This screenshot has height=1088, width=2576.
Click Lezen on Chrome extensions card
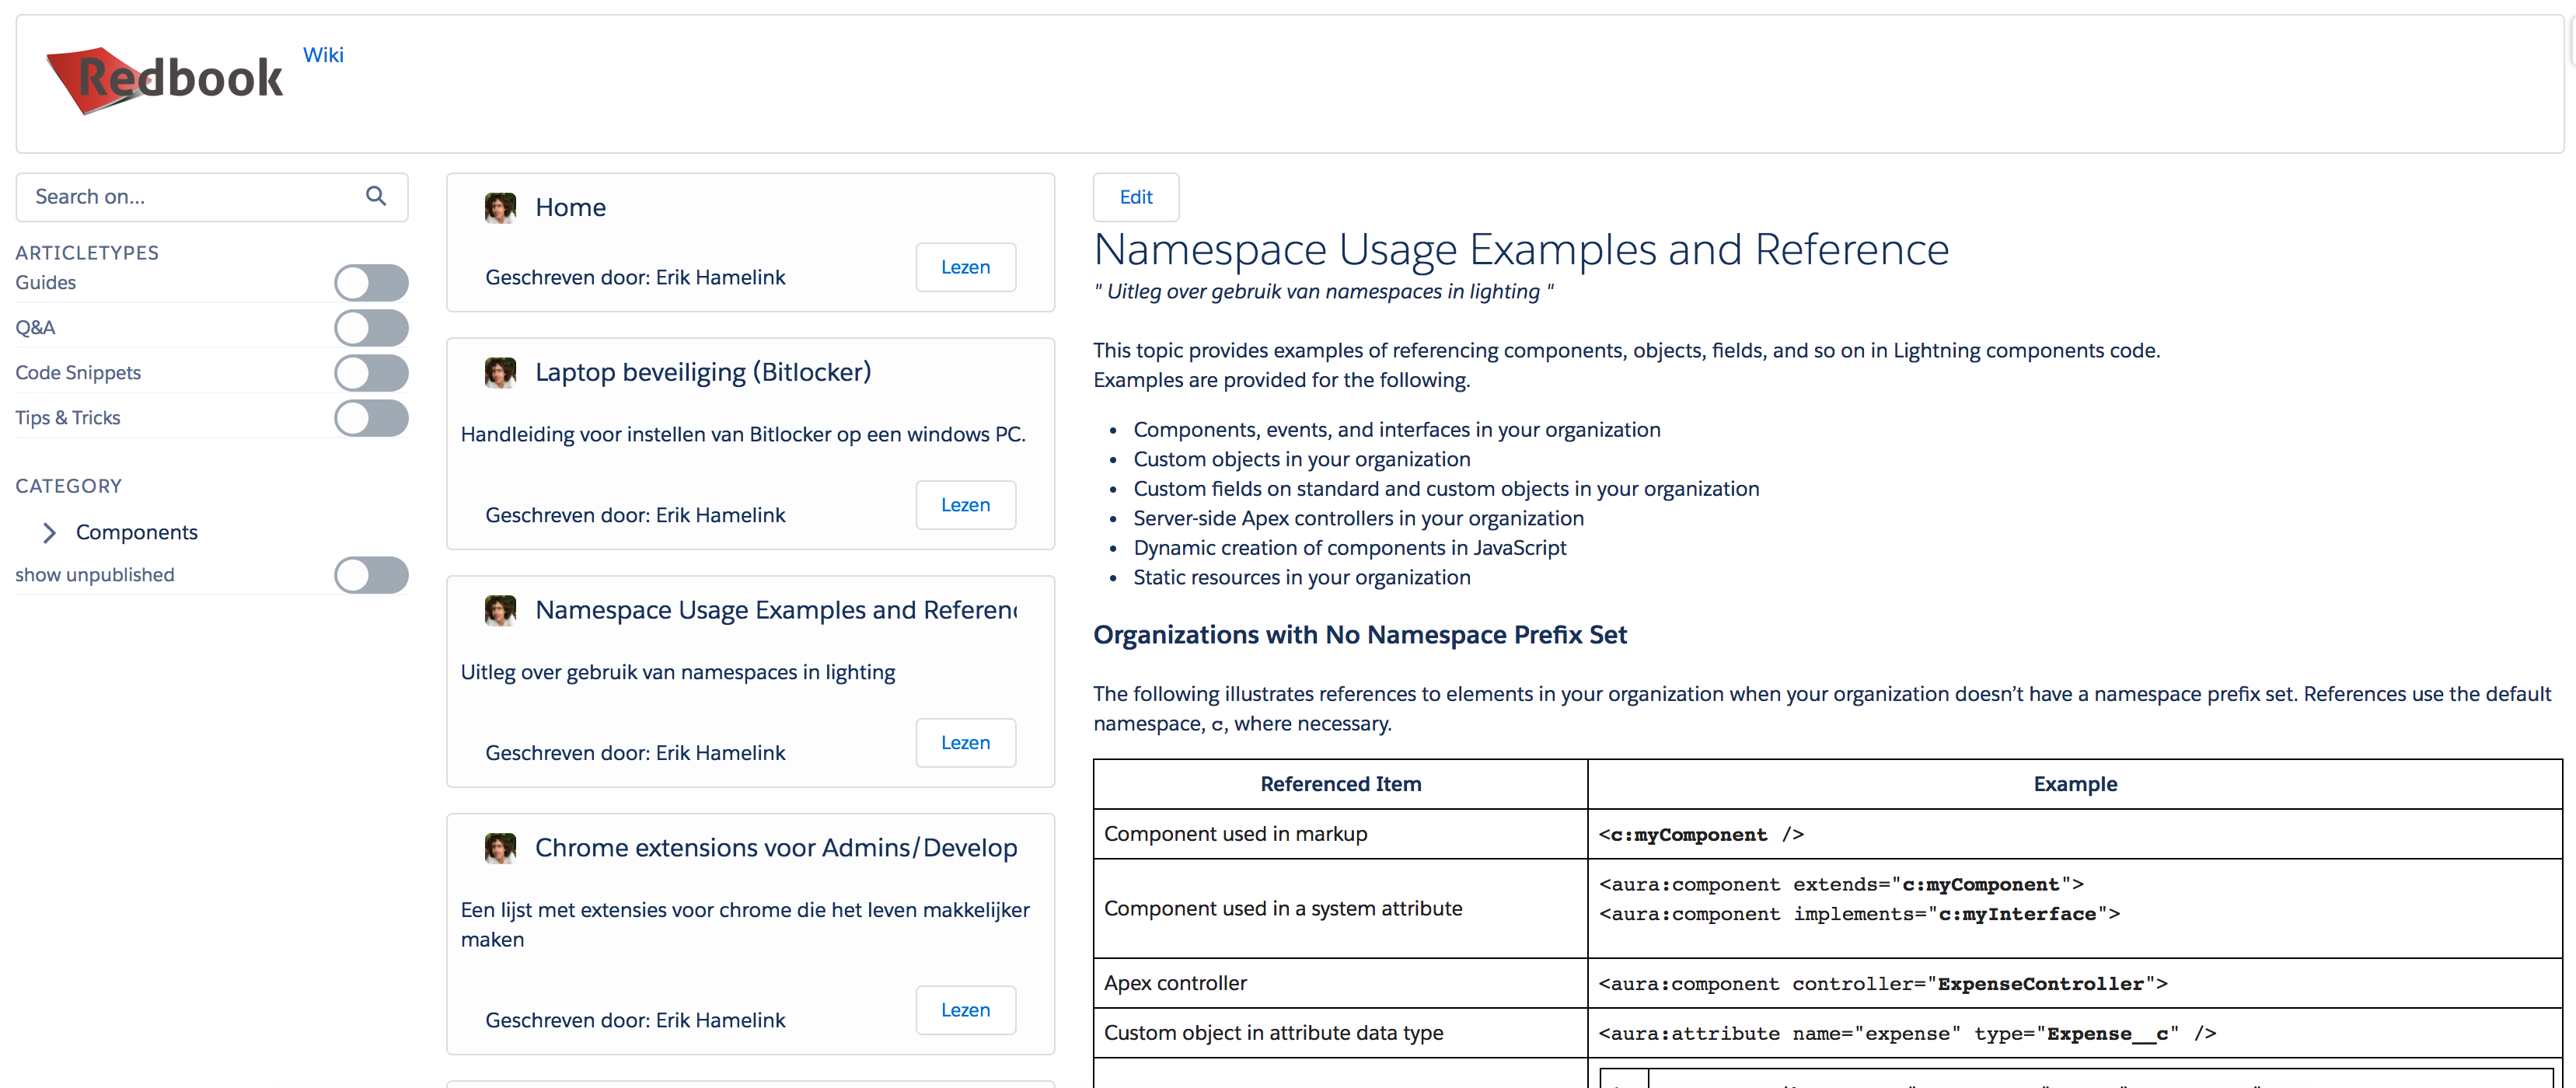tap(965, 1010)
